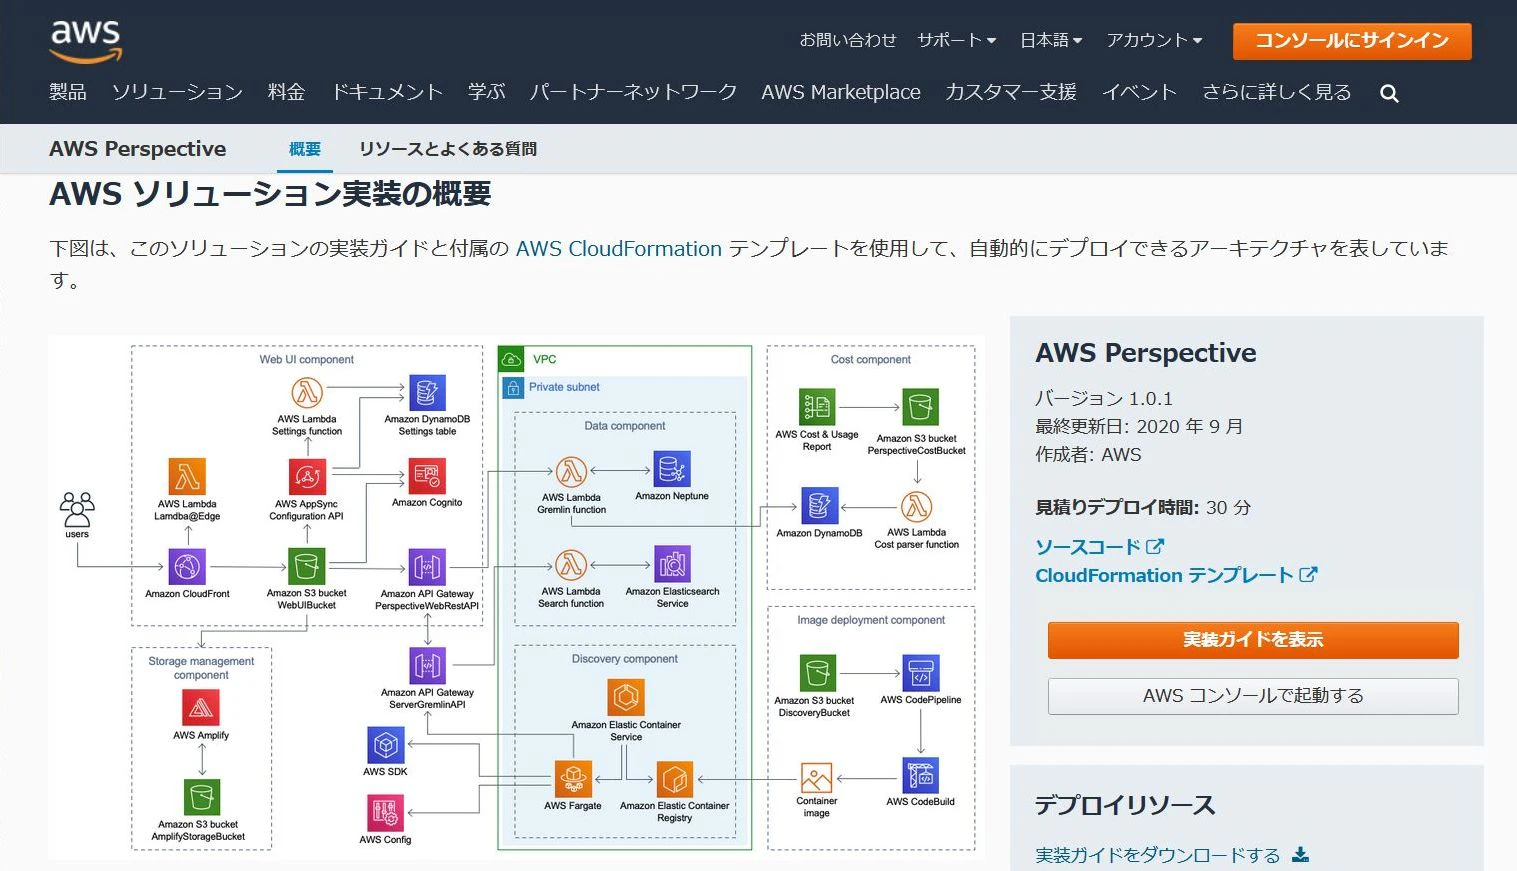Click the AWS Config icon
Image resolution: width=1517 pixels, height=871 pixels.
pos(386,813)
